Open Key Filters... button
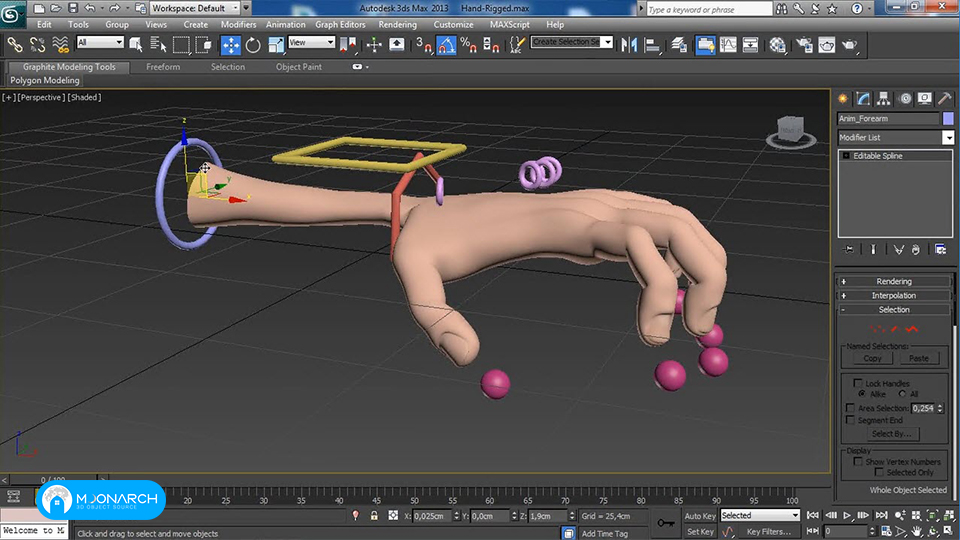 [769, 531]
